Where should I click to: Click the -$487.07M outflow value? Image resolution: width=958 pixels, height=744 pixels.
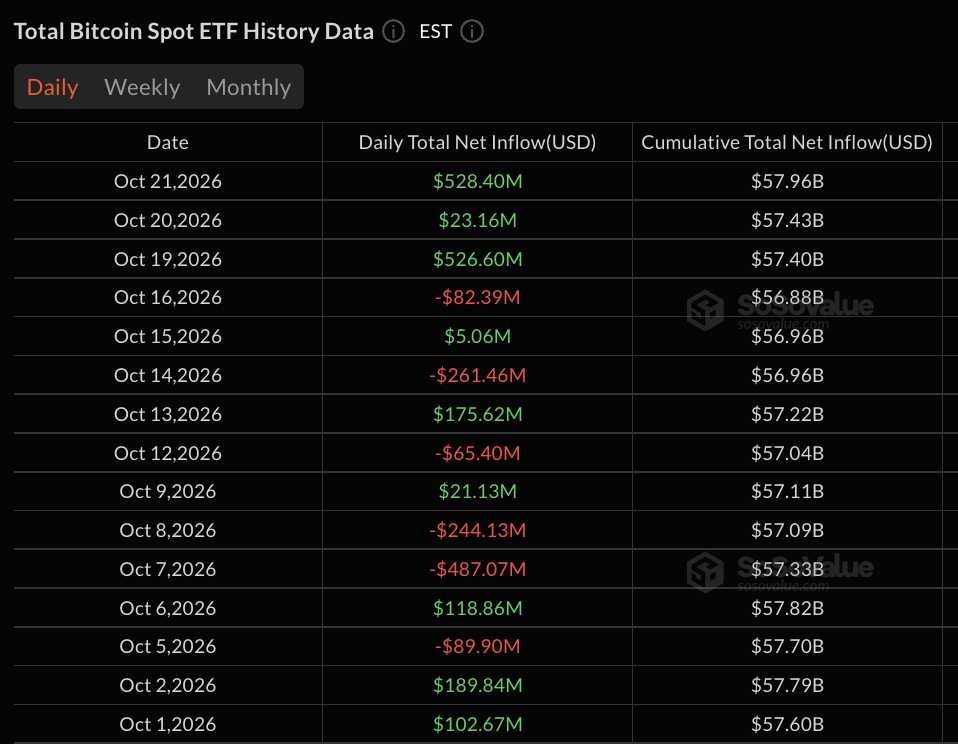pos(478,569)
